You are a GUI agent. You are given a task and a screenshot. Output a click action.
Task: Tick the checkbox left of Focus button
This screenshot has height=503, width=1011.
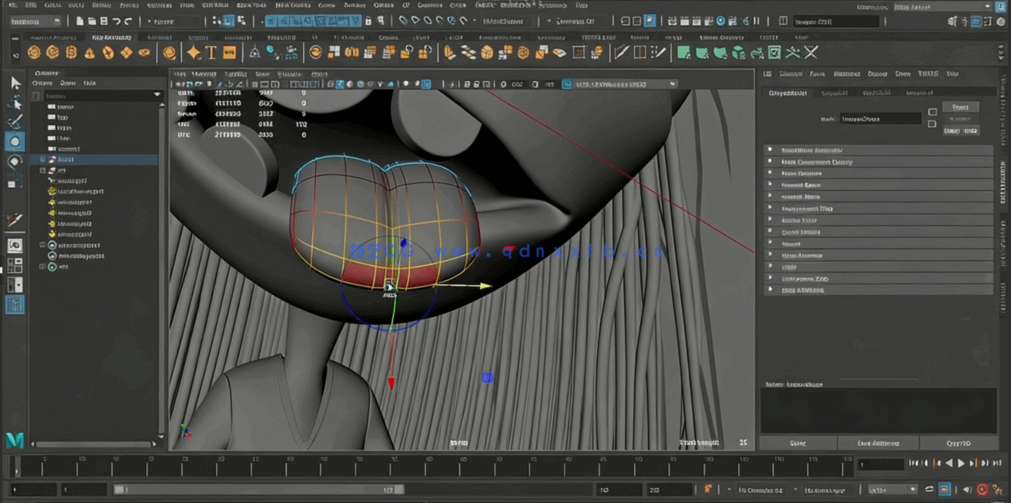pyautogui.click(x=932, y=110)
